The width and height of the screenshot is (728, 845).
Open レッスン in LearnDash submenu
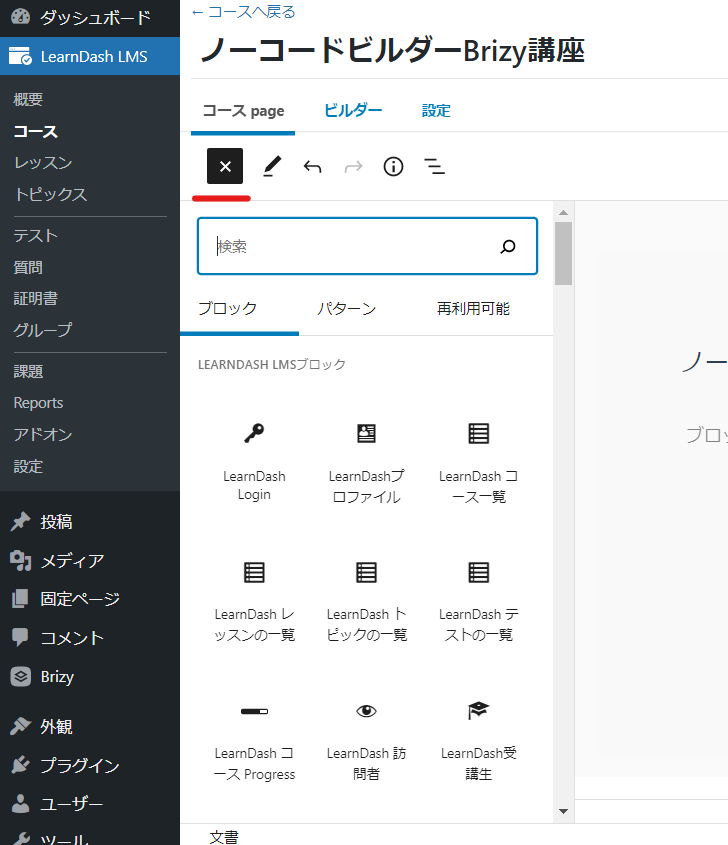pyautogui.click(x=43, y=163)
